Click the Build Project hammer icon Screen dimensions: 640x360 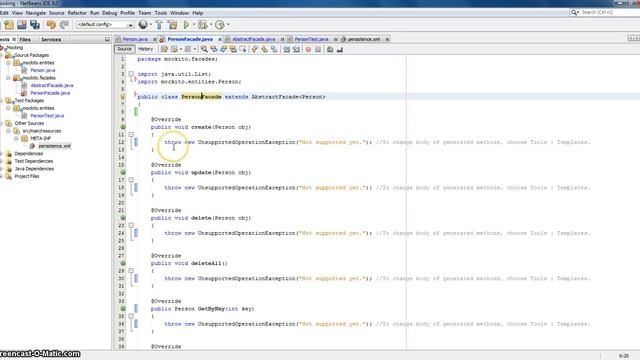(x=159, y=25)
